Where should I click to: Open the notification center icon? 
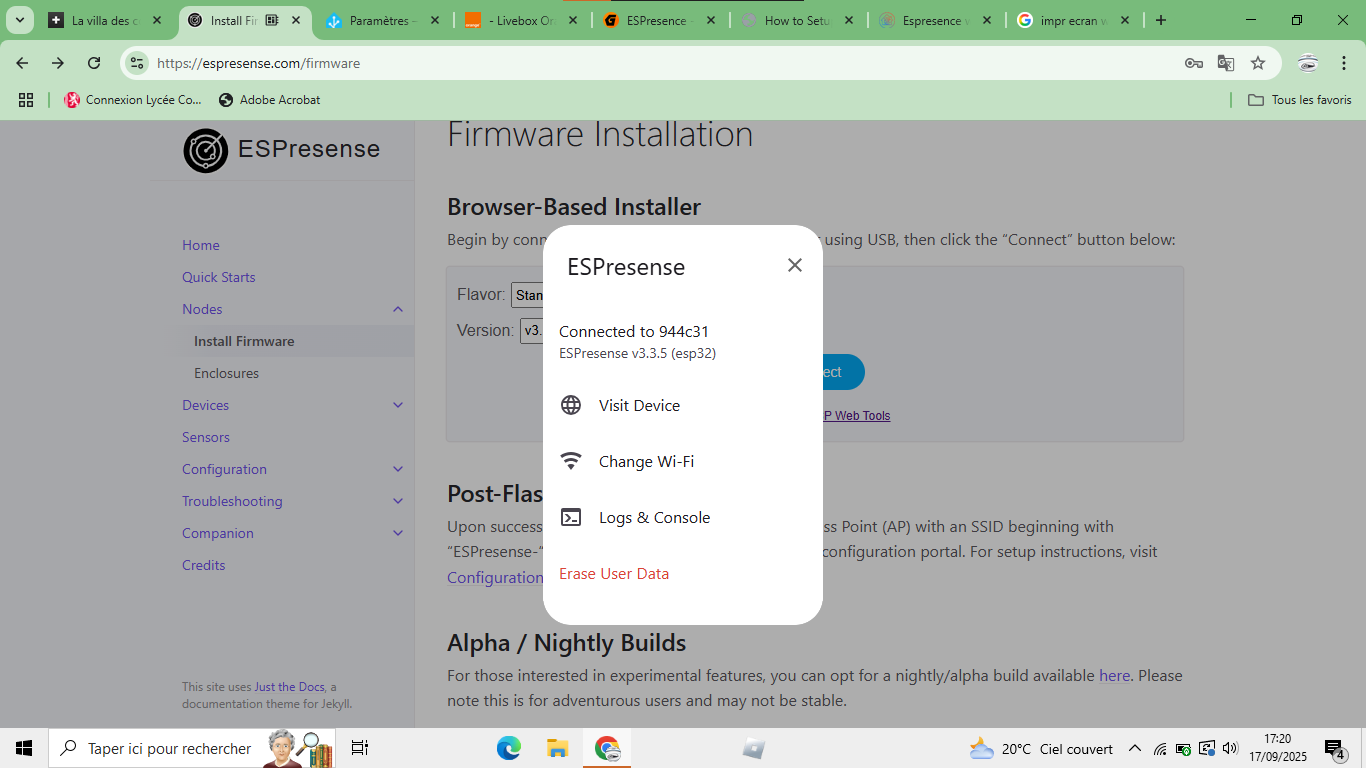pos(1335,748)
